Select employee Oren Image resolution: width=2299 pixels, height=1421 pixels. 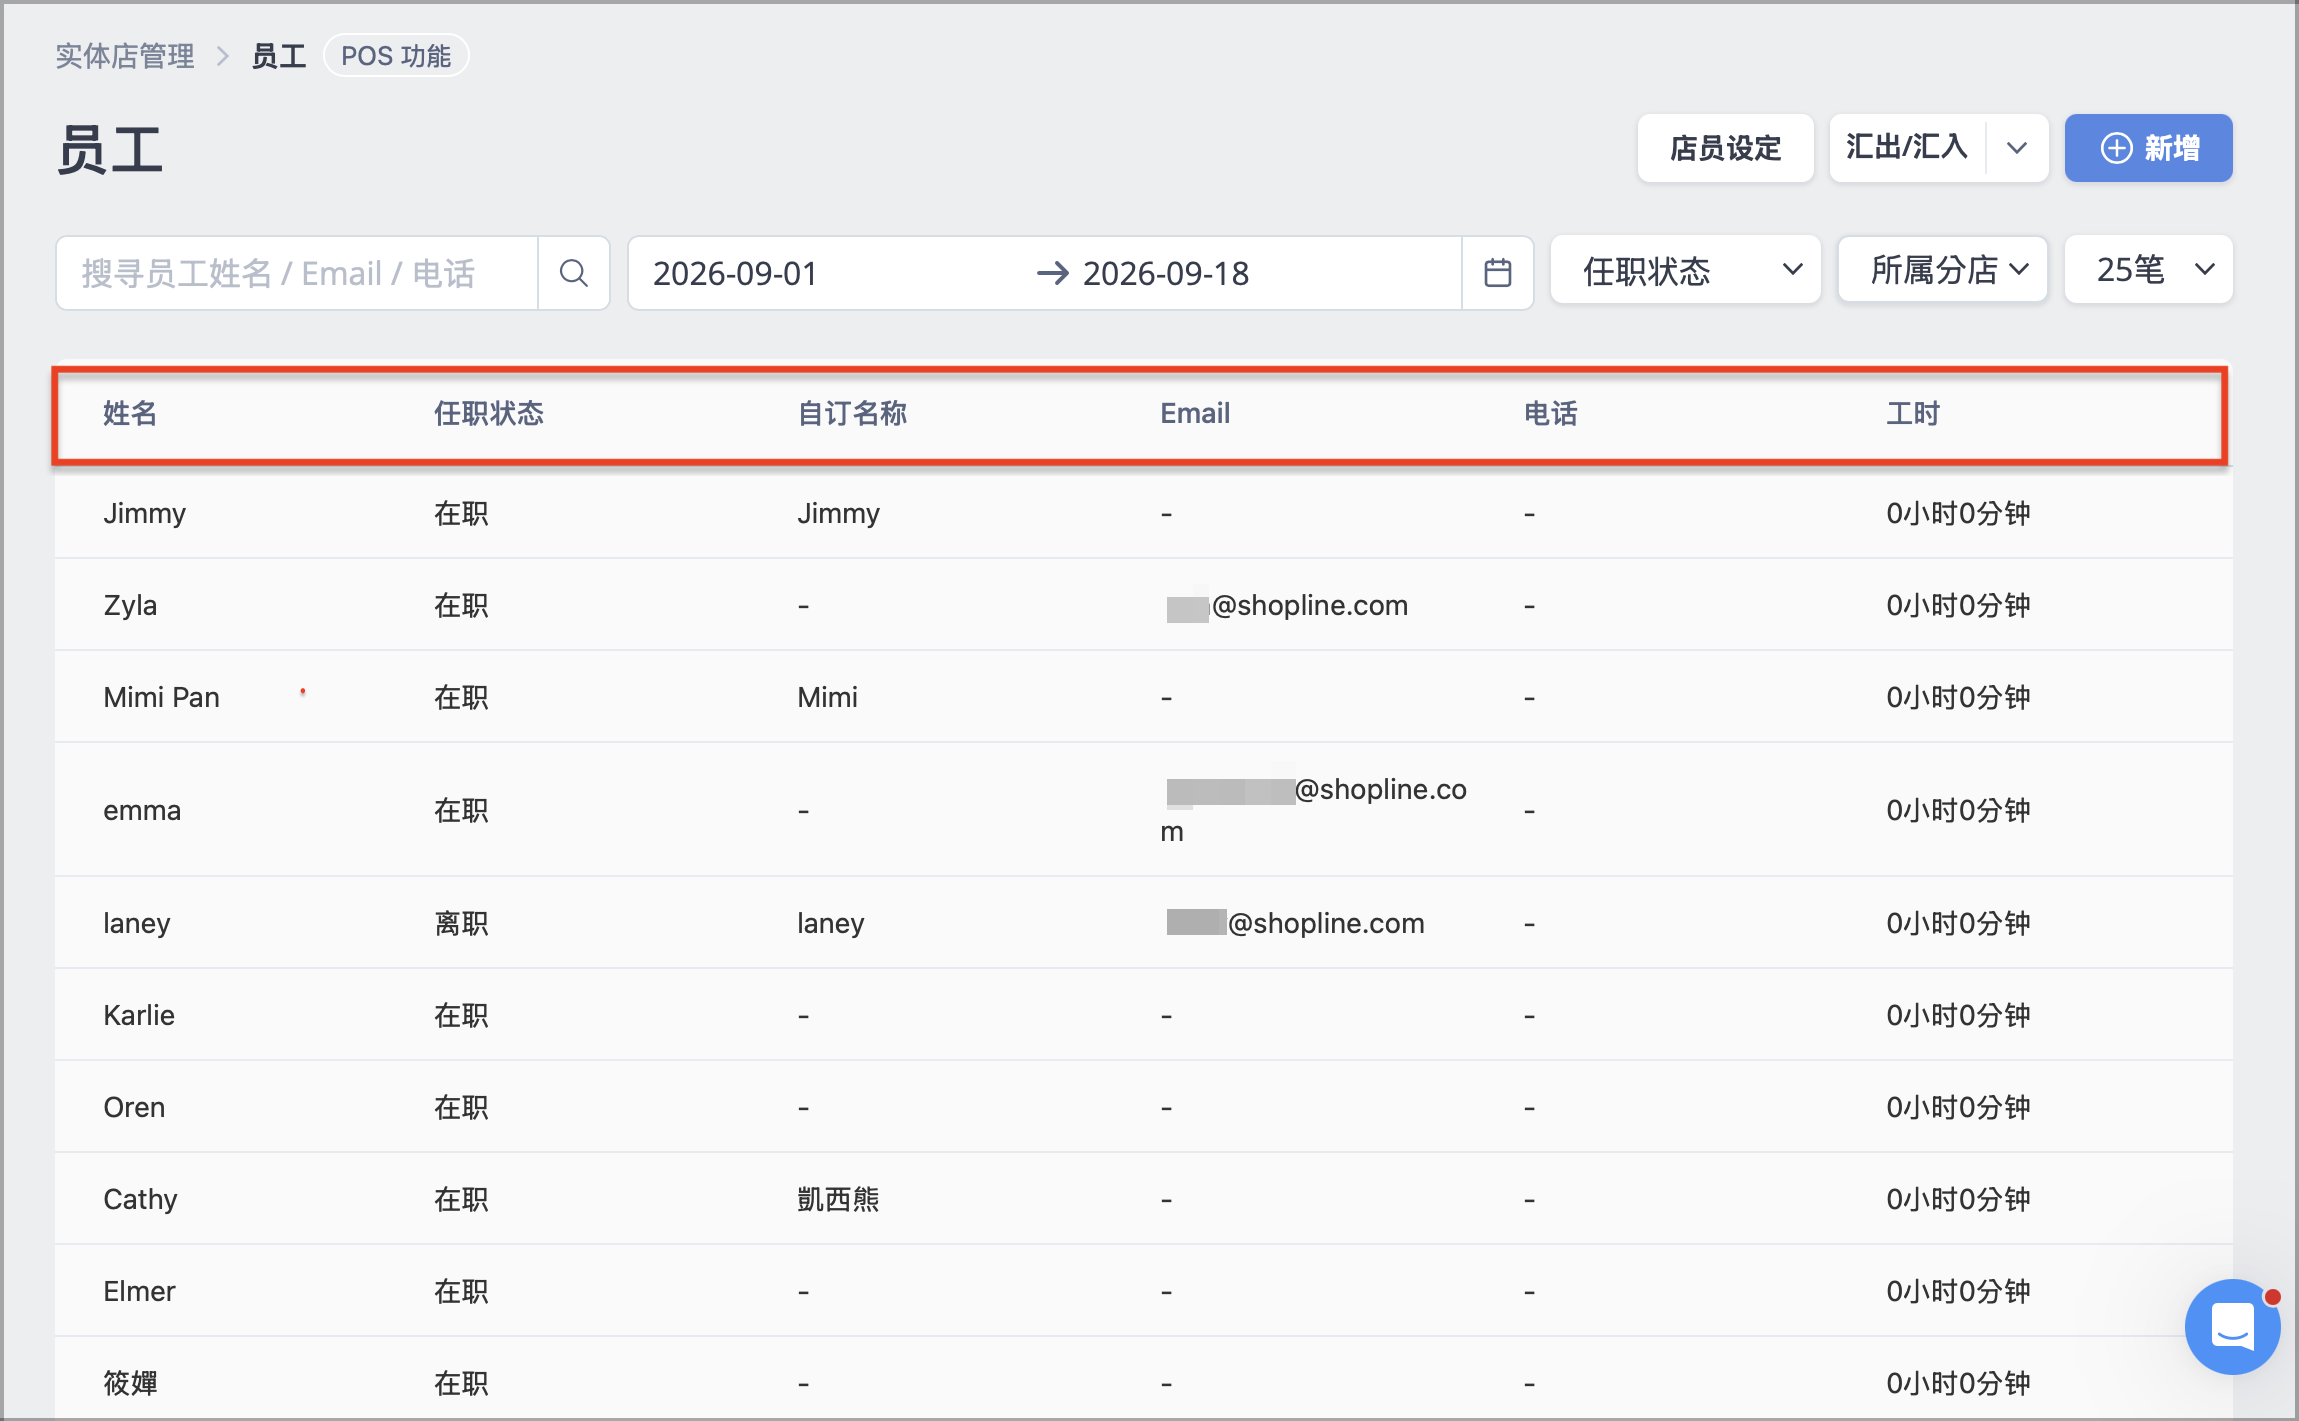click(x=134, y=1107)
